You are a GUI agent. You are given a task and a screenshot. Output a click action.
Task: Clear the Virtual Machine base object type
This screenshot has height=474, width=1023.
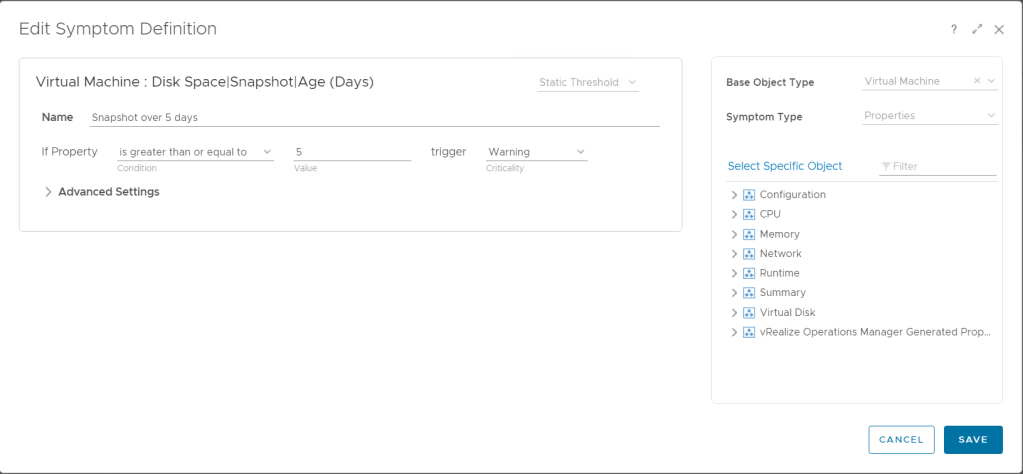click(977, 82)
